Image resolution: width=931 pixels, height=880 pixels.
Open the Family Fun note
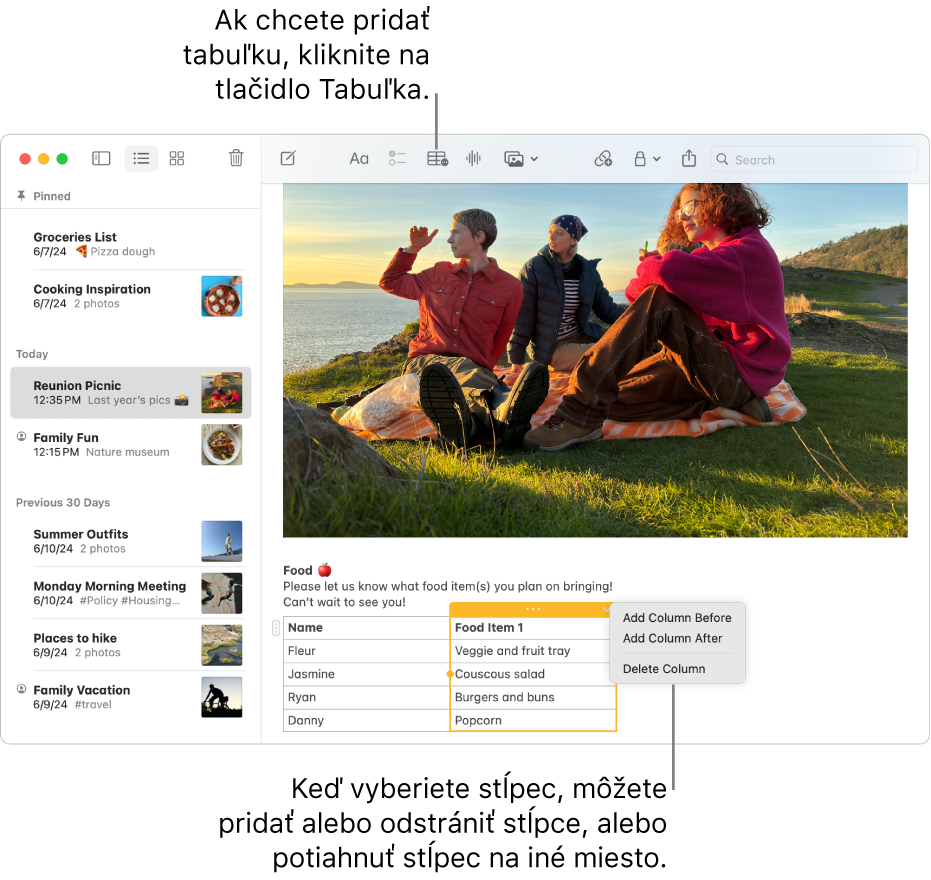click(131, 444)
